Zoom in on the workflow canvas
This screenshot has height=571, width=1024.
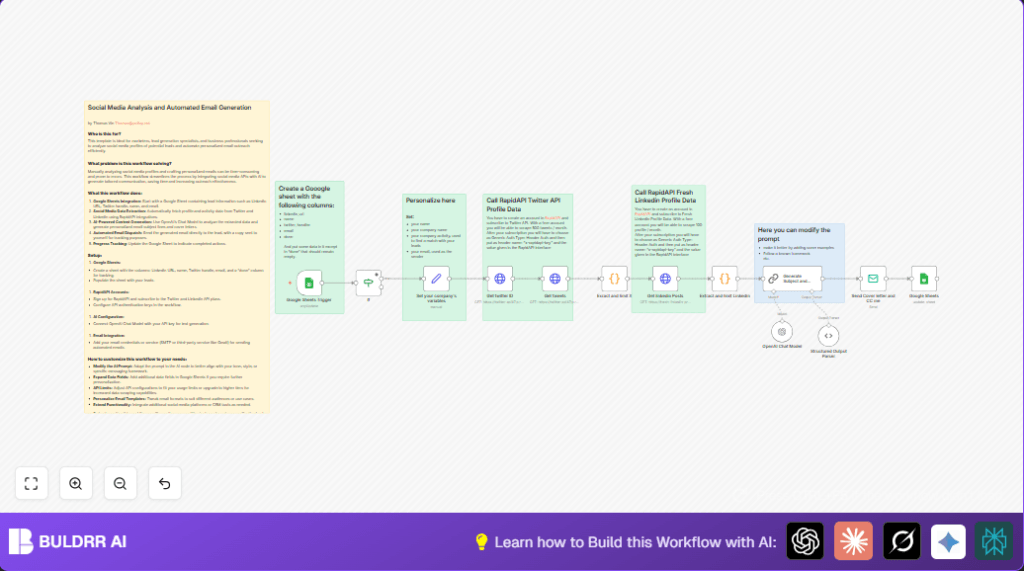[76, 483]
